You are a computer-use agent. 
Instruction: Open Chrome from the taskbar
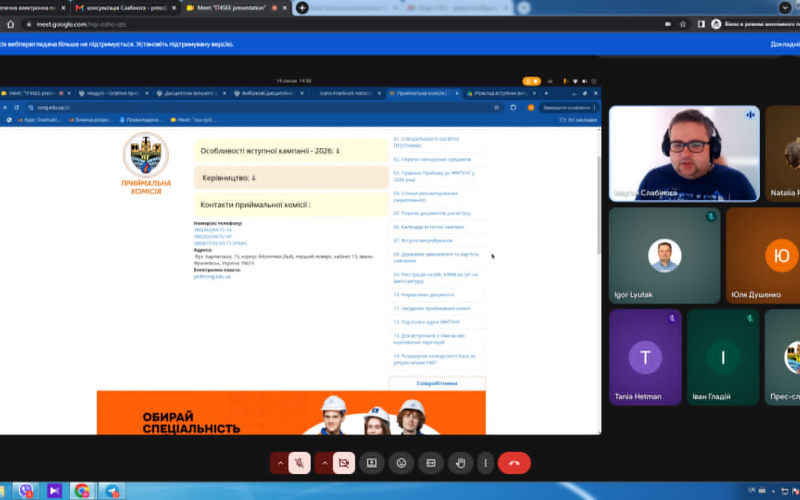click(82, 491)
